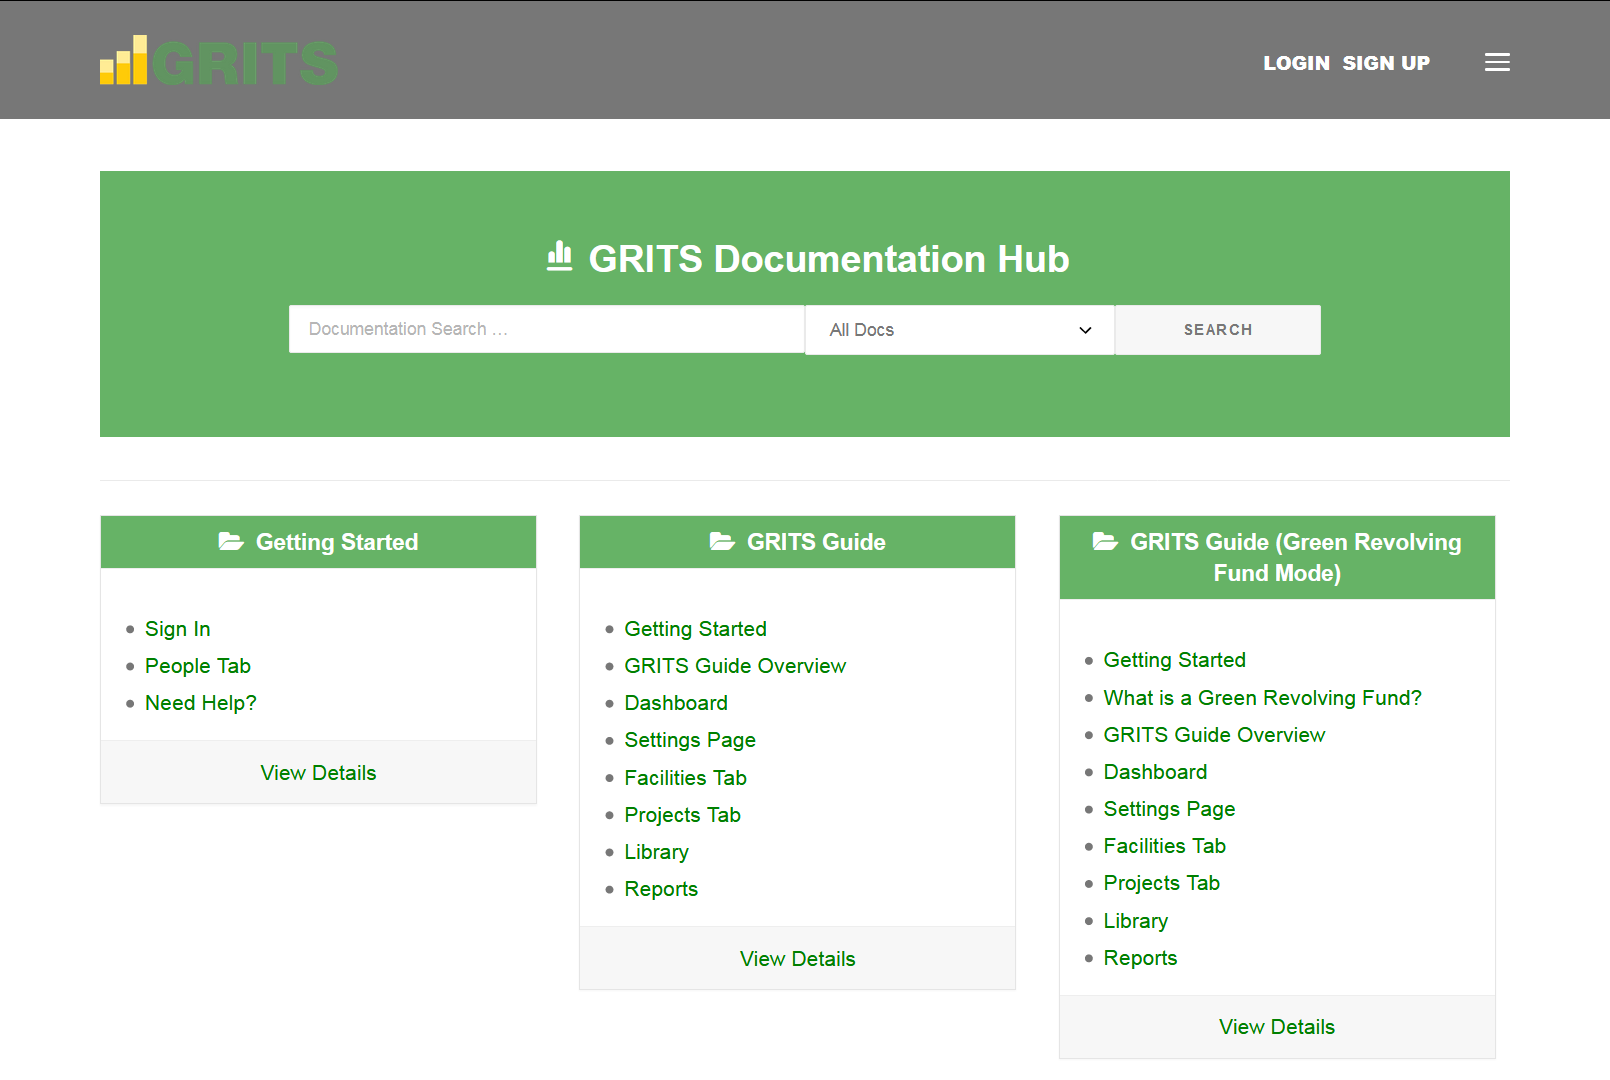Open Projects Tab in Green Revolving Fund card
This screenshot has width=1610, height=1080.
(x=1162, y=883)
